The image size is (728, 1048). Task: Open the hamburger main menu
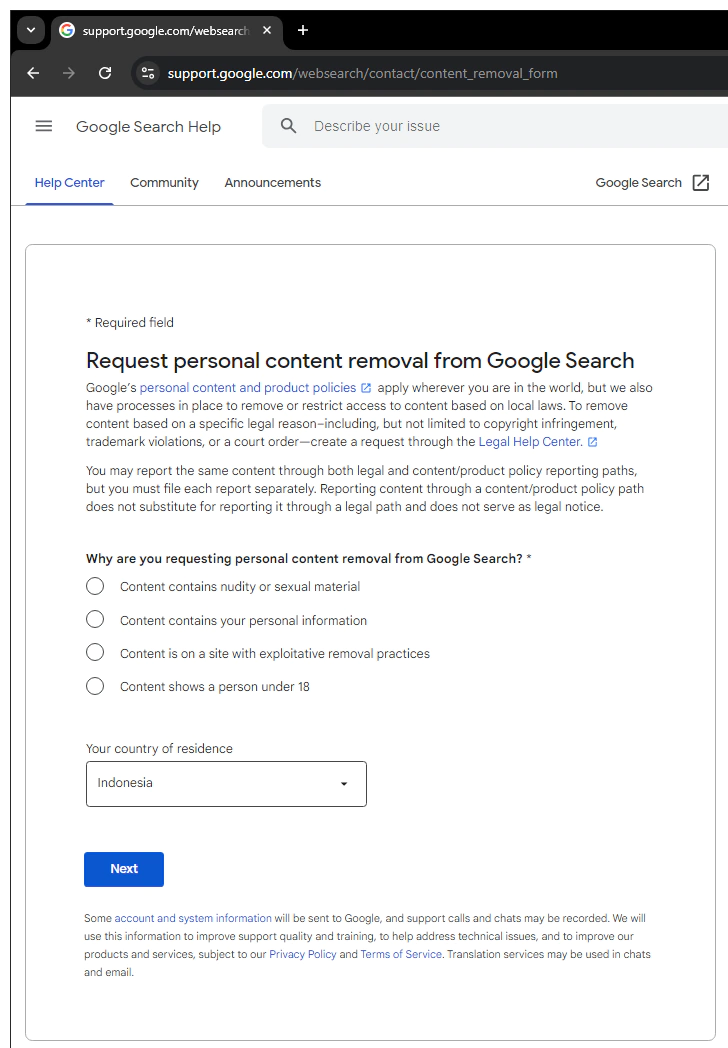[43, 126]
